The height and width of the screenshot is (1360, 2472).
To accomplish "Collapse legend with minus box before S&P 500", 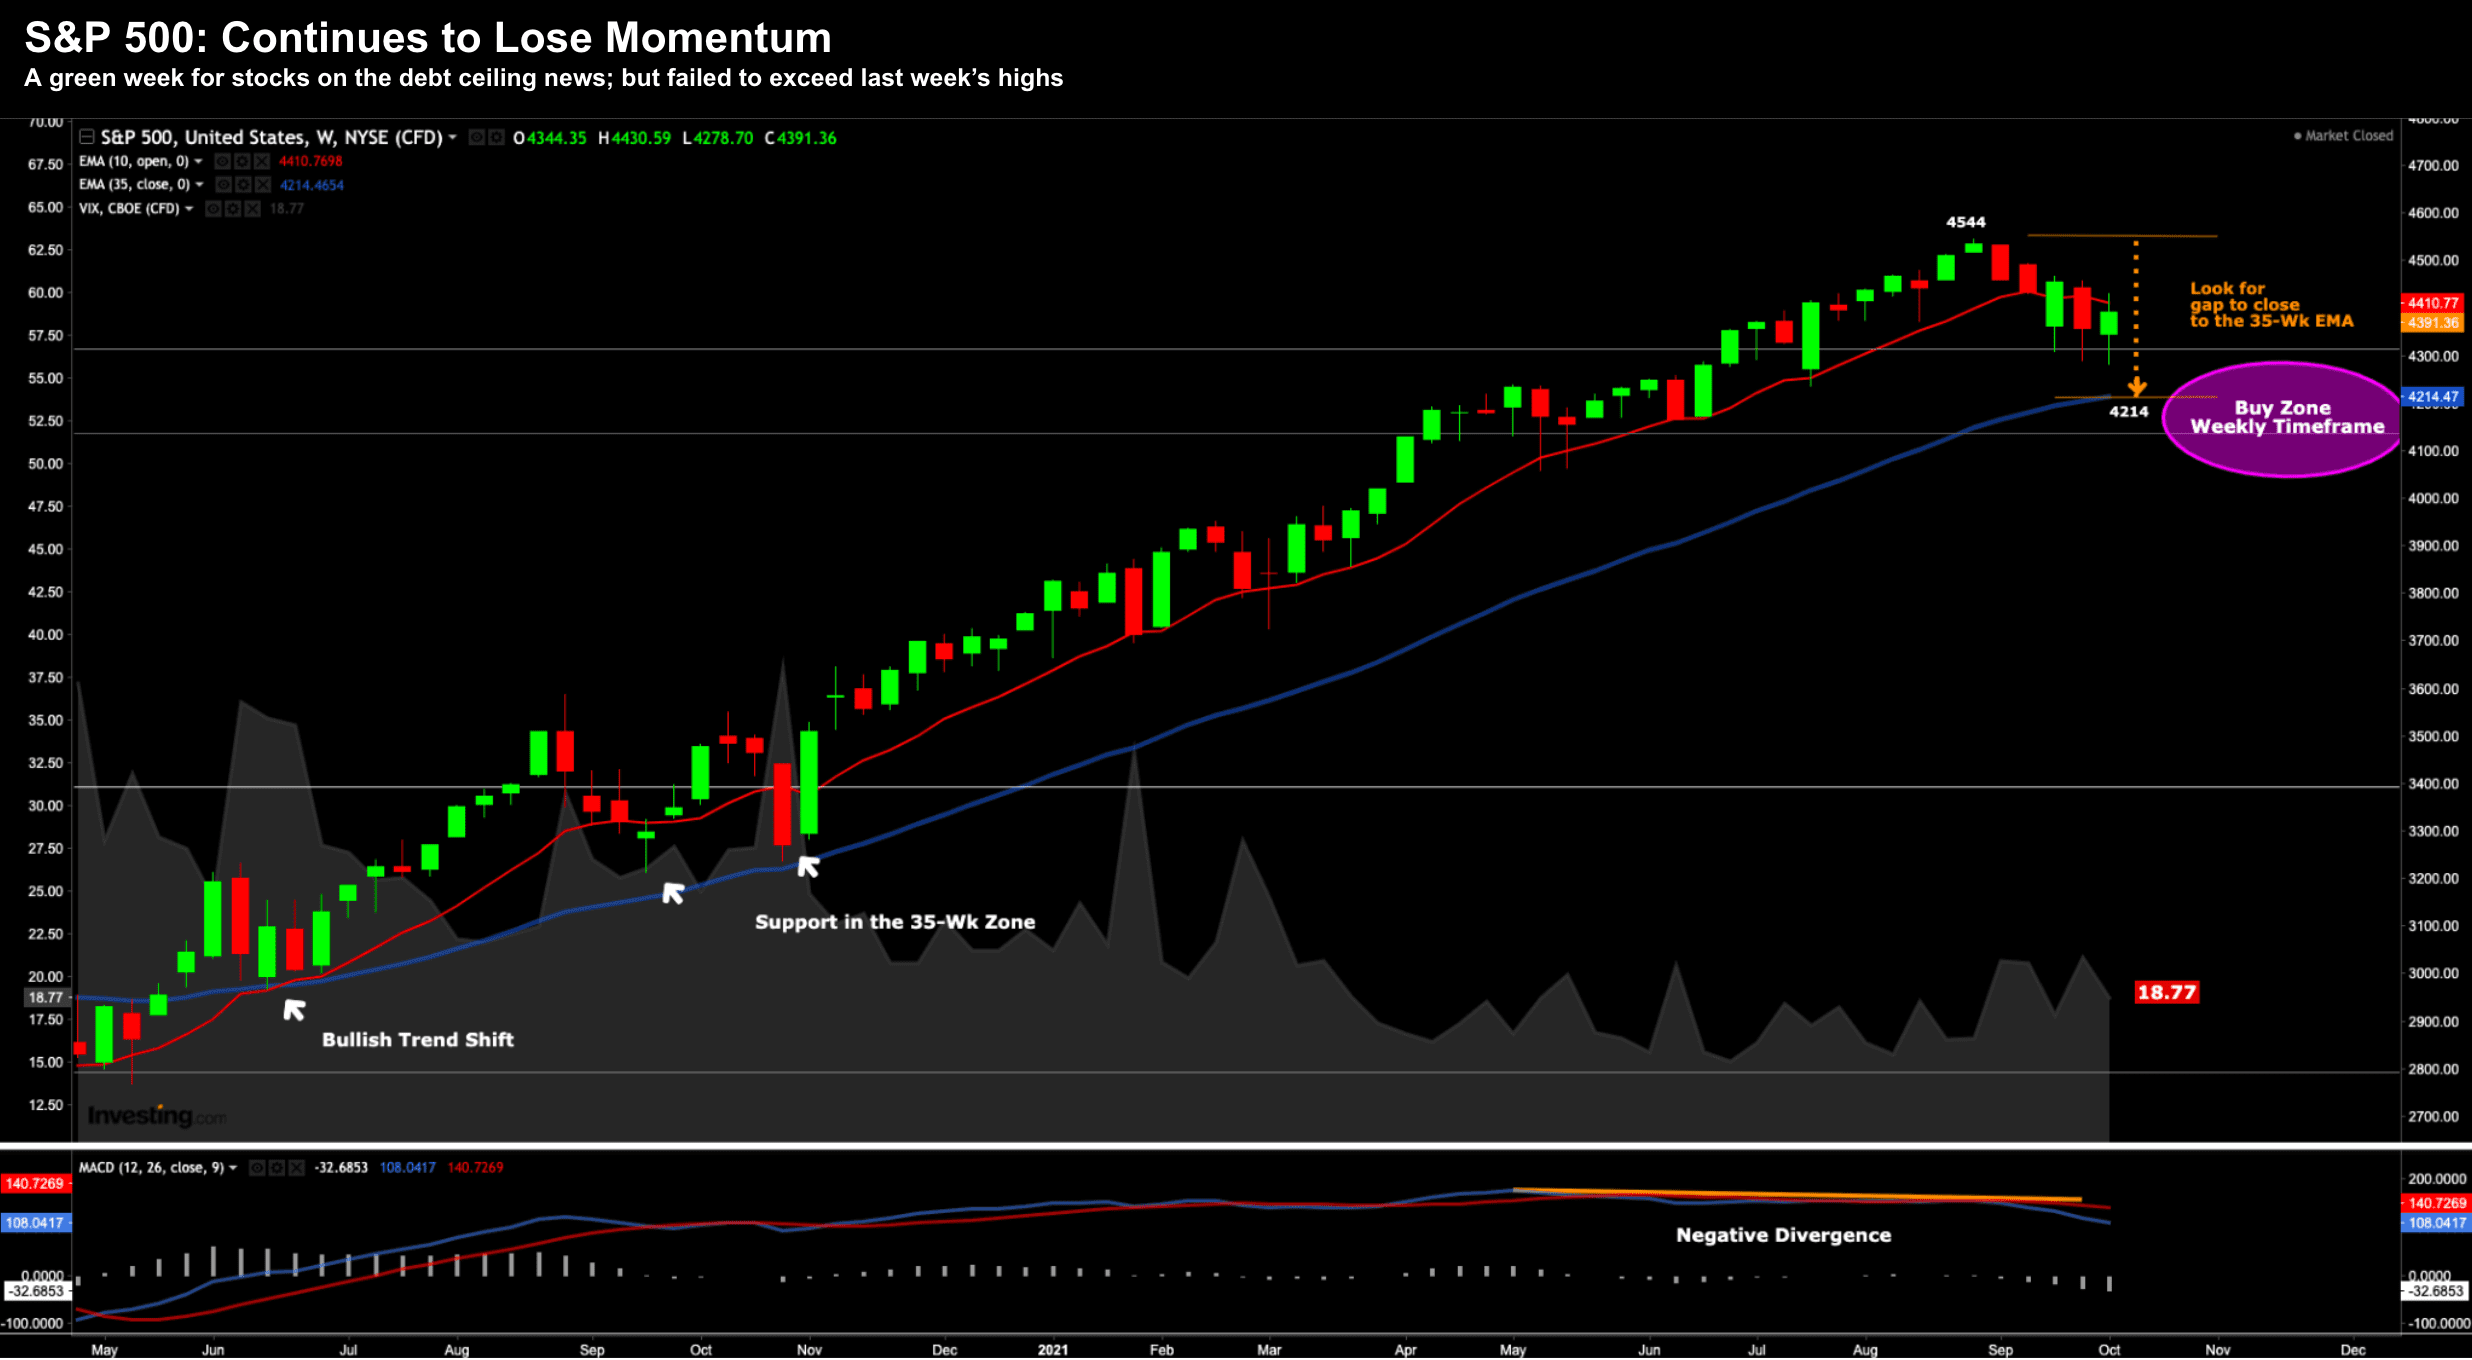I will (87, 137).
